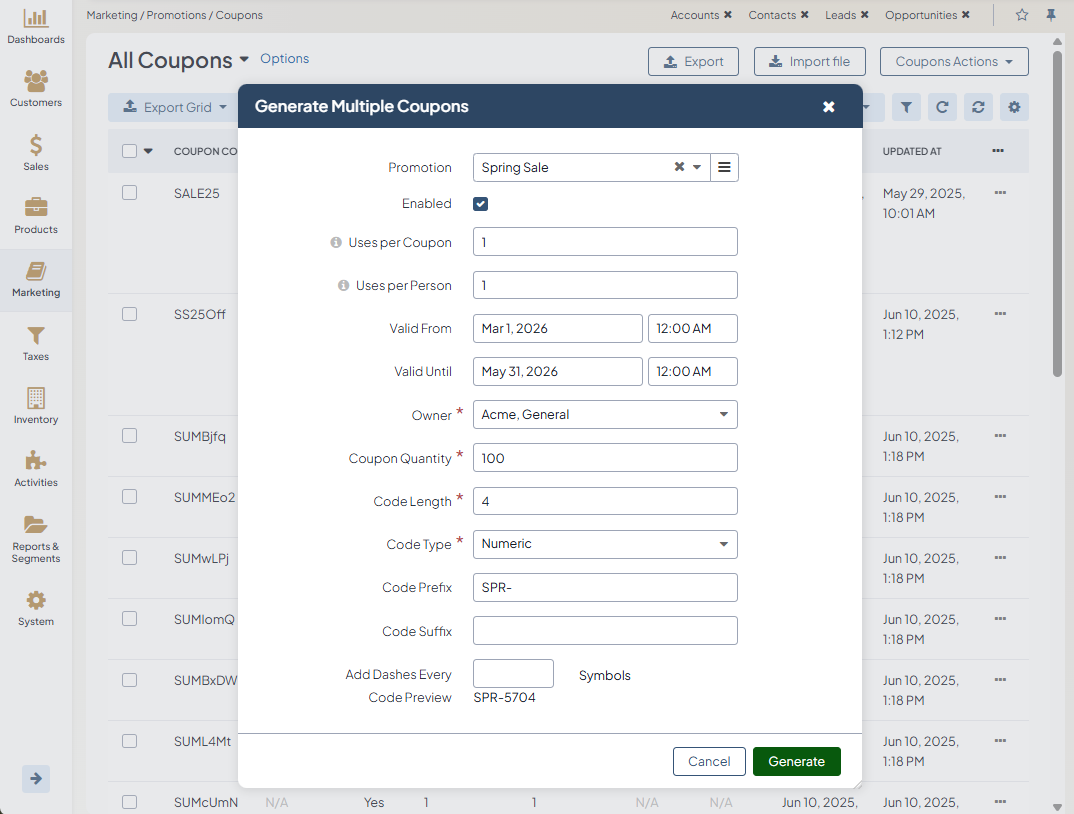Click the grid filter funnel icon
The image size is (1074, 814).
coord(905,107)
